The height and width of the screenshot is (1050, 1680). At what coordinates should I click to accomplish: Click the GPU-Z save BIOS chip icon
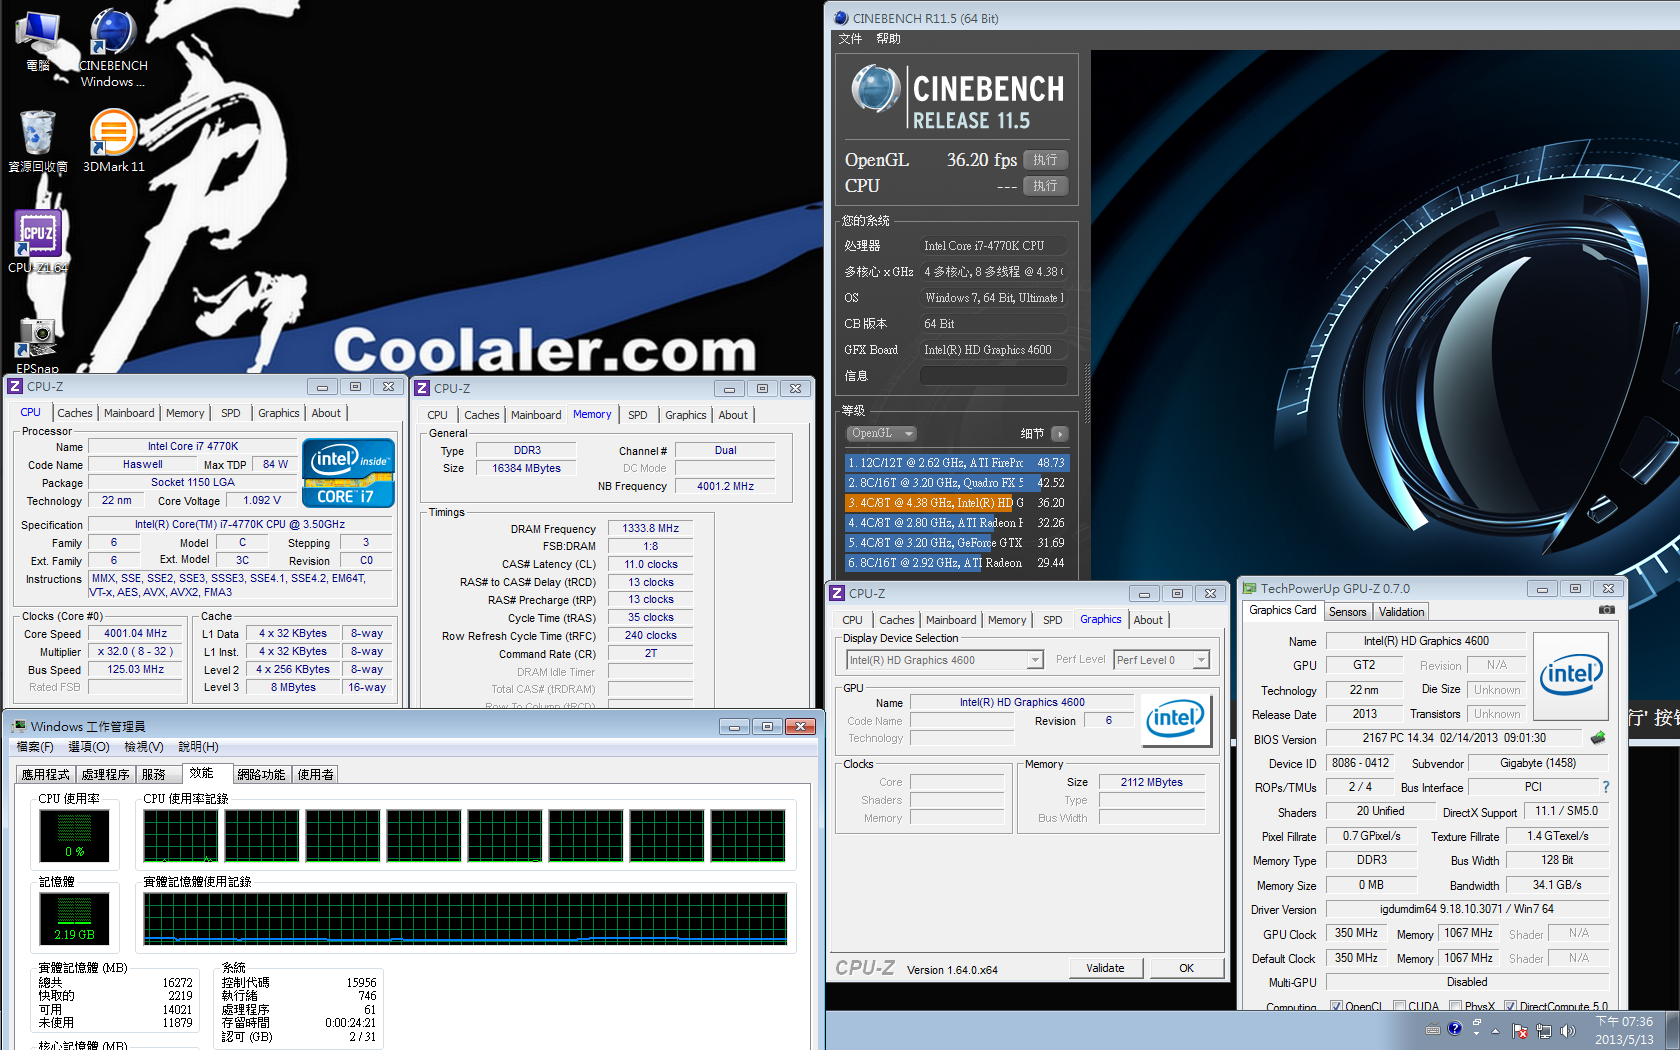click(1598, 738)
